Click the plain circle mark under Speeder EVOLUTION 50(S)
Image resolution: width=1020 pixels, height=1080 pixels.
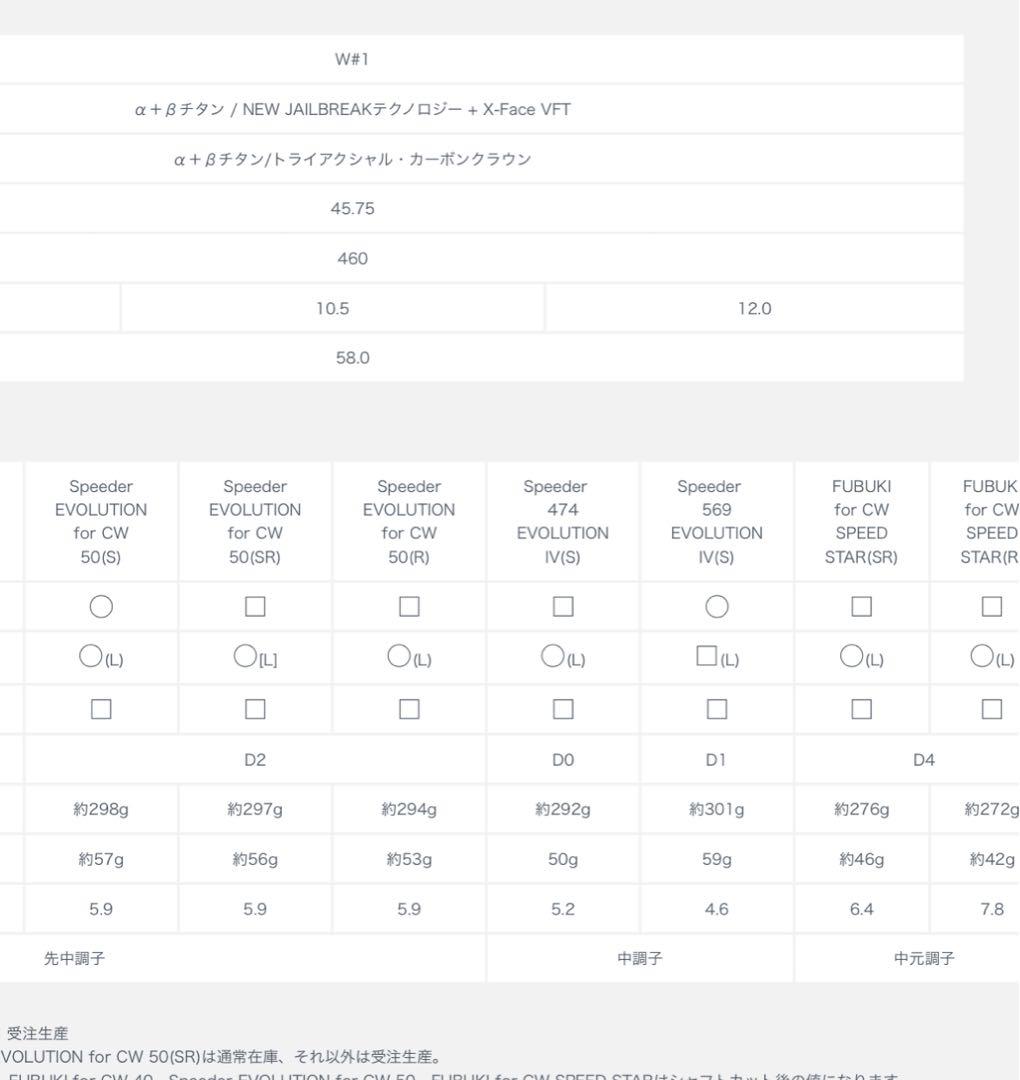pos(101,607)
